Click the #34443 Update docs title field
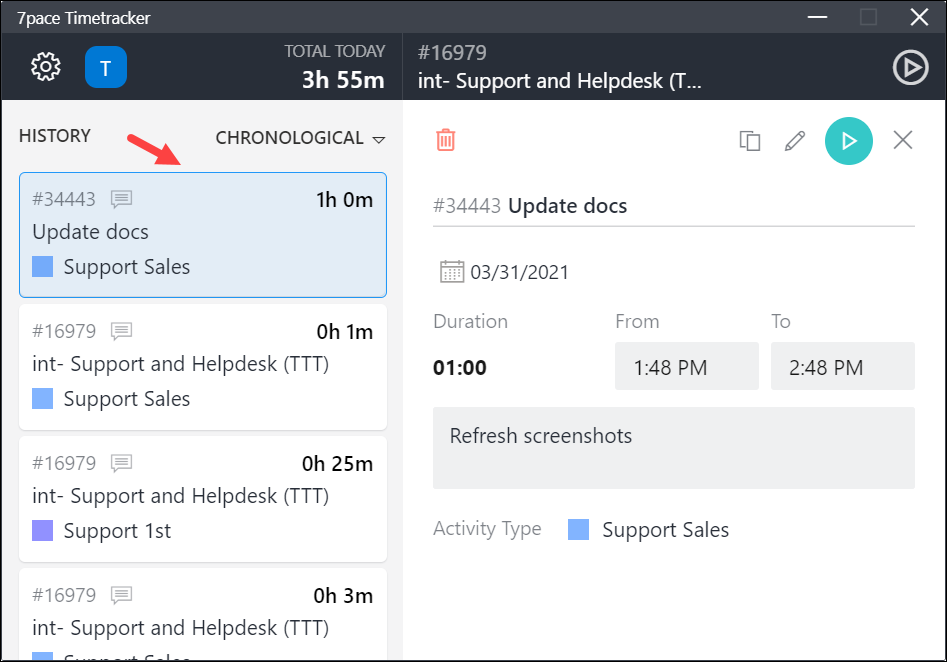The image size is (947, 662). (674, 206)
